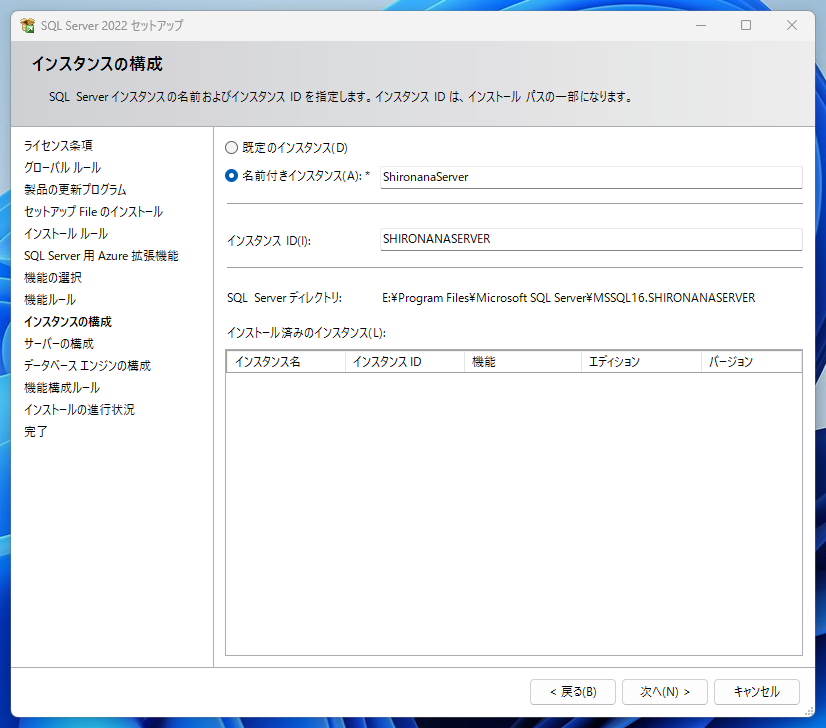This screenshot has height=728, width=826.
Task: Navigate to サーバーの構成
Action: coord(60,343)
